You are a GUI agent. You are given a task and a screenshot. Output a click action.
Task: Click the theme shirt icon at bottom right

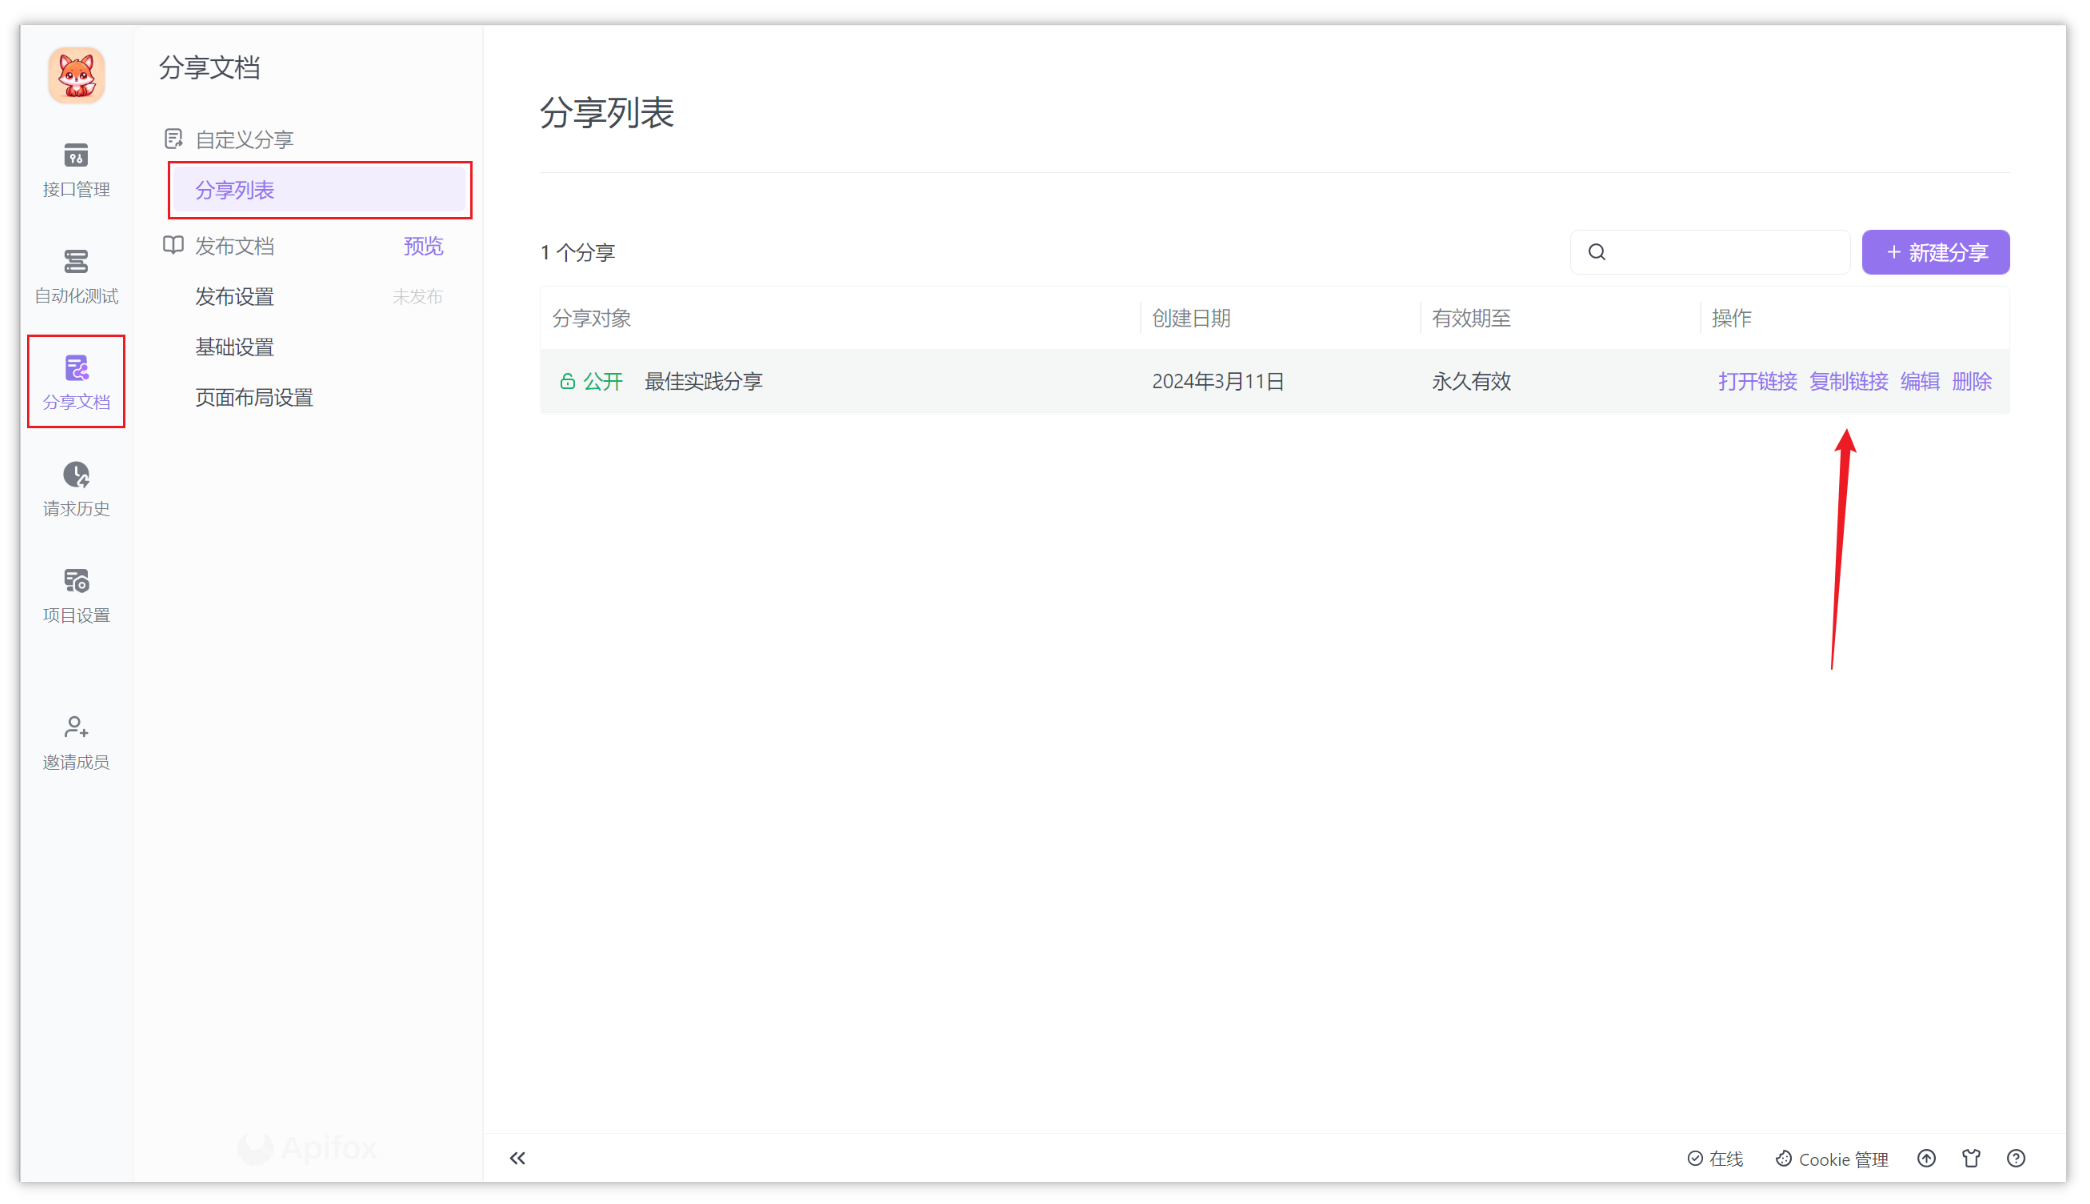coord(1971,1158)
